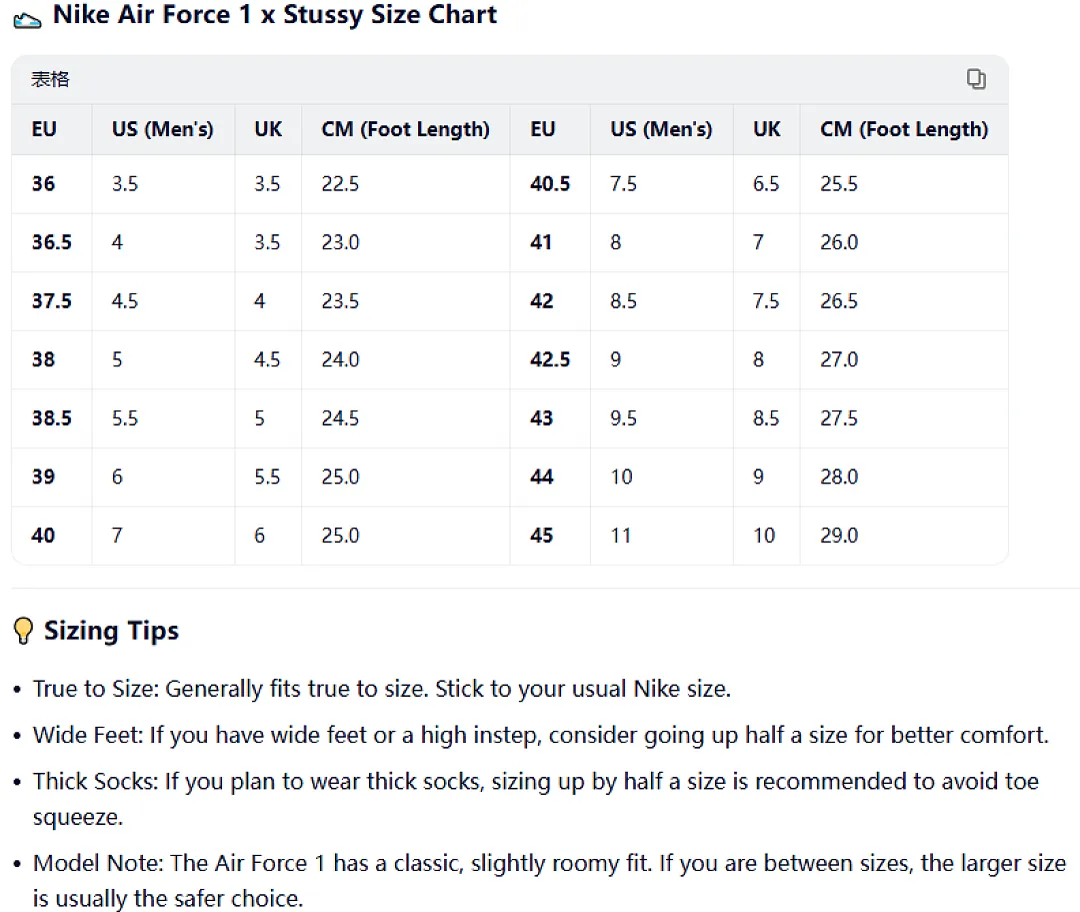Select EU size 40.5 cell

click(x=550, y=184)
